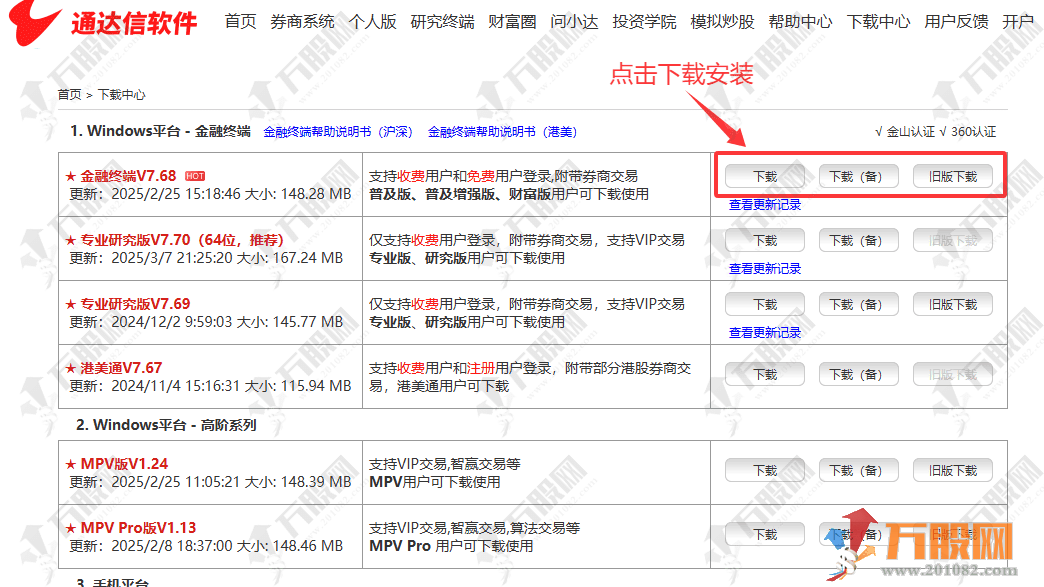Select the 专业研究版V7.70 (64位, 推荐) title
1044x587 pixels.
coord(182,240)
